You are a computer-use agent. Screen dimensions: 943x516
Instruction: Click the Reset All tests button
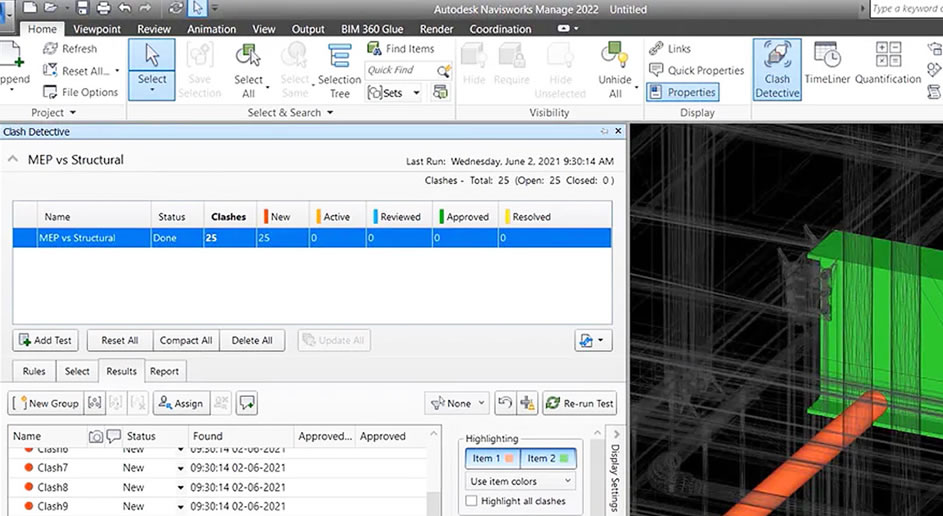pyautogui.click(x=120, y=340)
